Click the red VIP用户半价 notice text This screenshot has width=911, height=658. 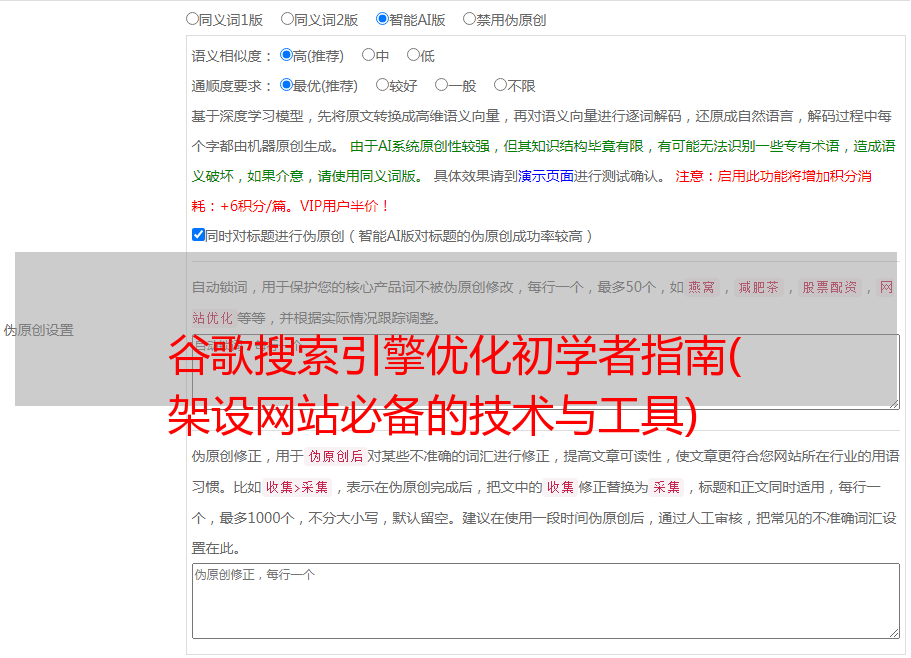tap(344, 206)
